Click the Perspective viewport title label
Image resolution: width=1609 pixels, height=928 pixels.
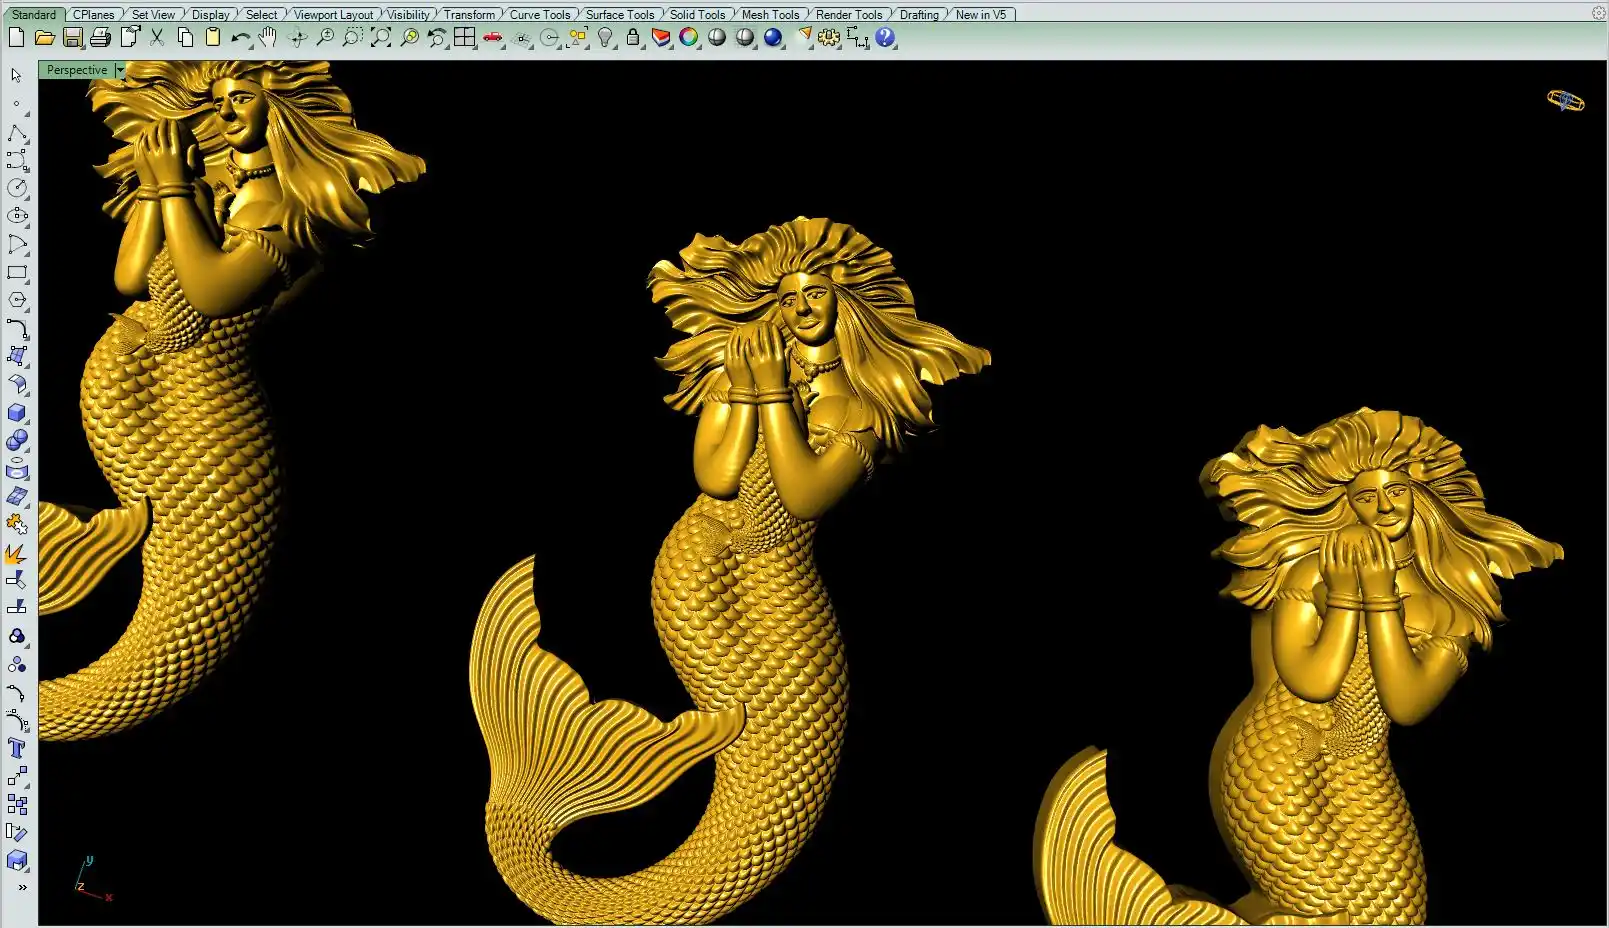[76, 70]
